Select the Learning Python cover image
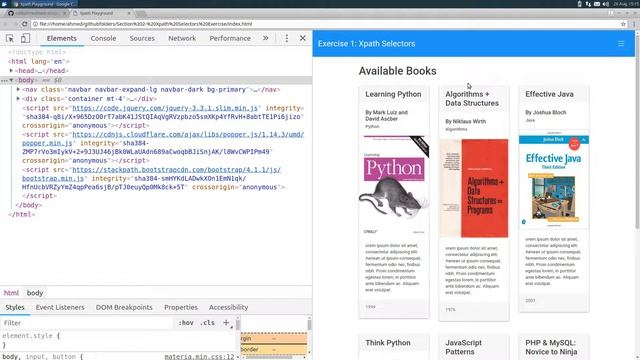Image resolution: width=640 pixels, height=360 pixels. pos(394,186)
